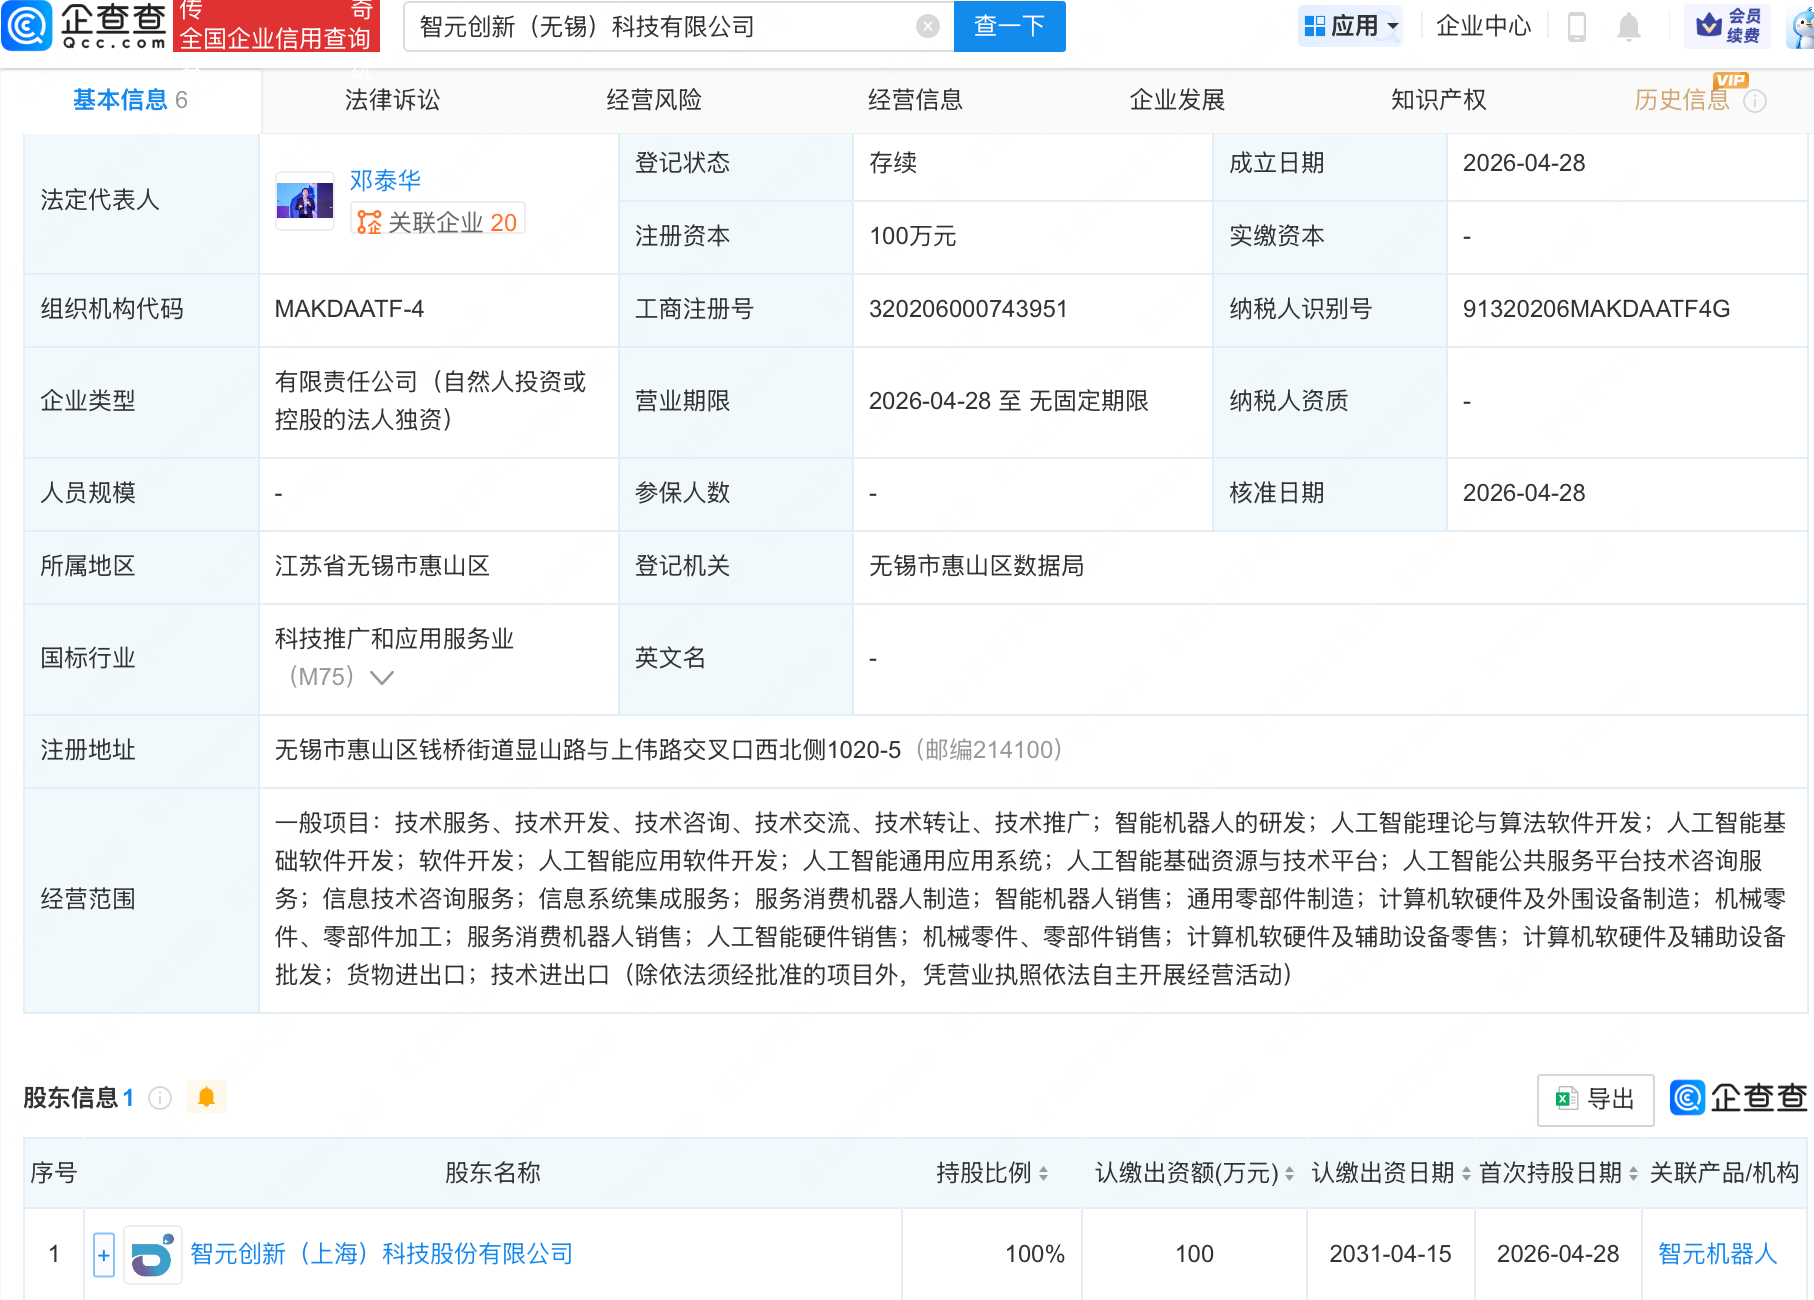The height and width of the screenshot is (1300, 1814).
Task: Export shareholder data with 导出 button
Action: tap(1595, 1099)
